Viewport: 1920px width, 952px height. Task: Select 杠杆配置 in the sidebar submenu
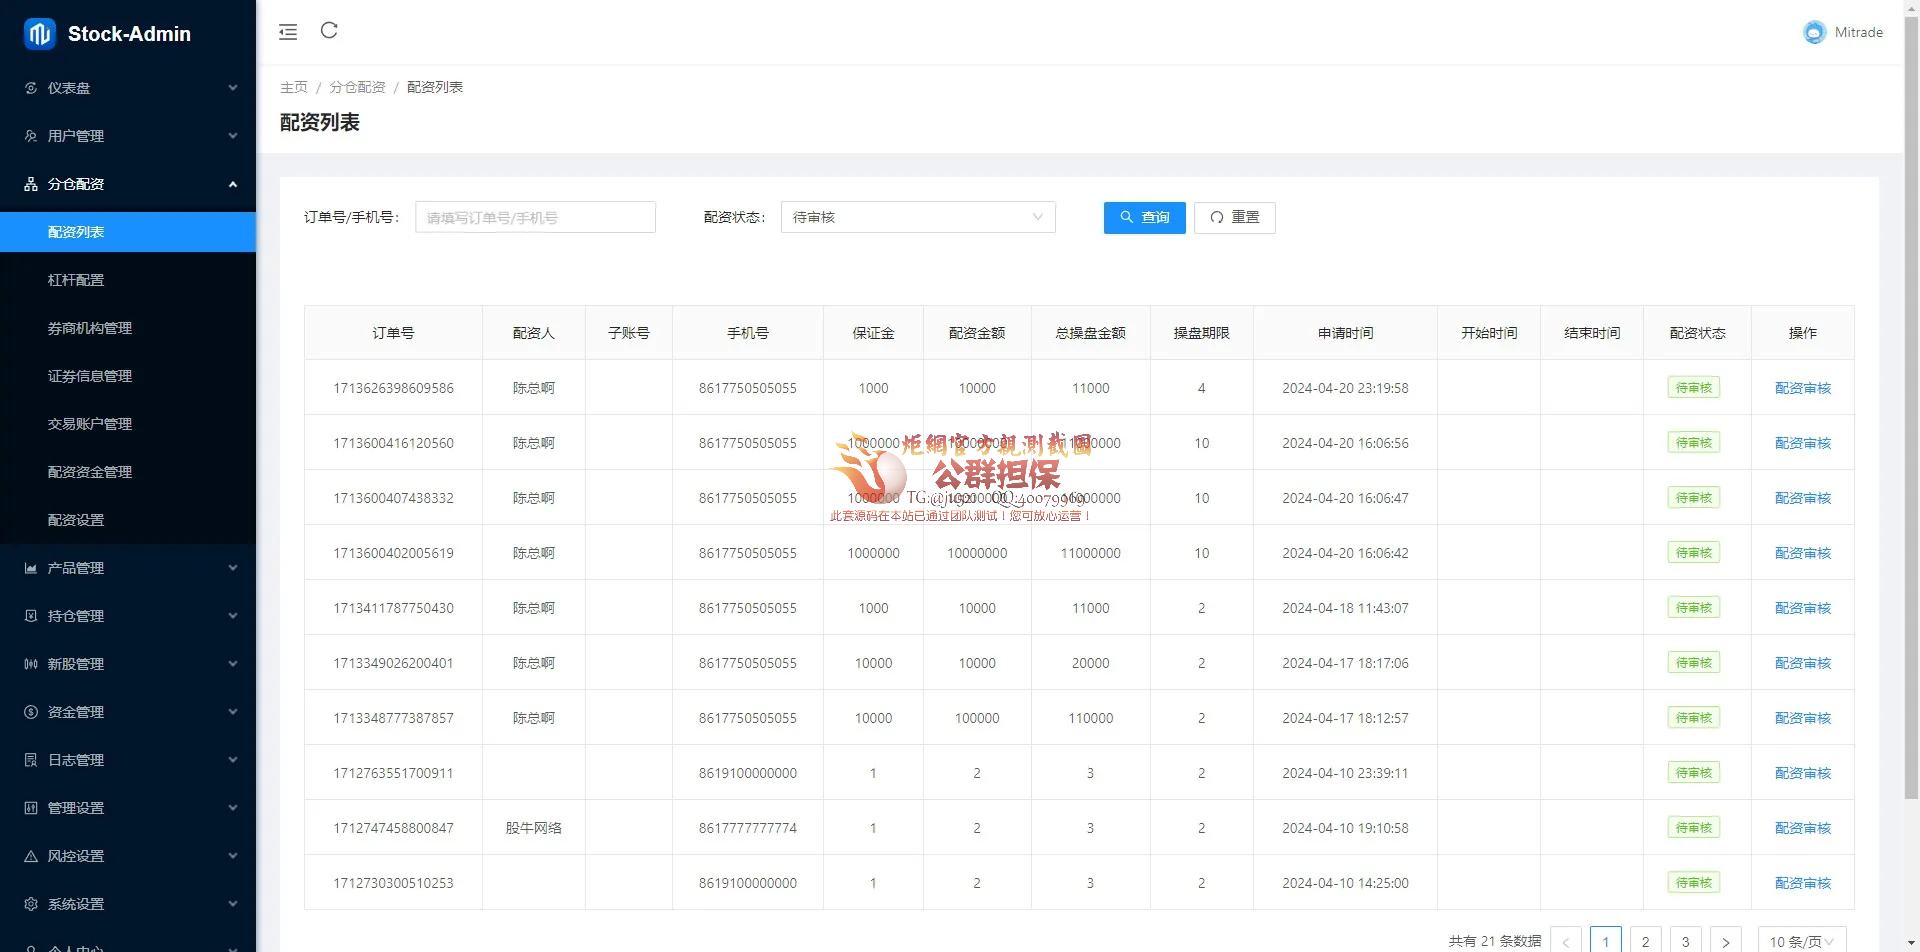[x=76, y=280]
